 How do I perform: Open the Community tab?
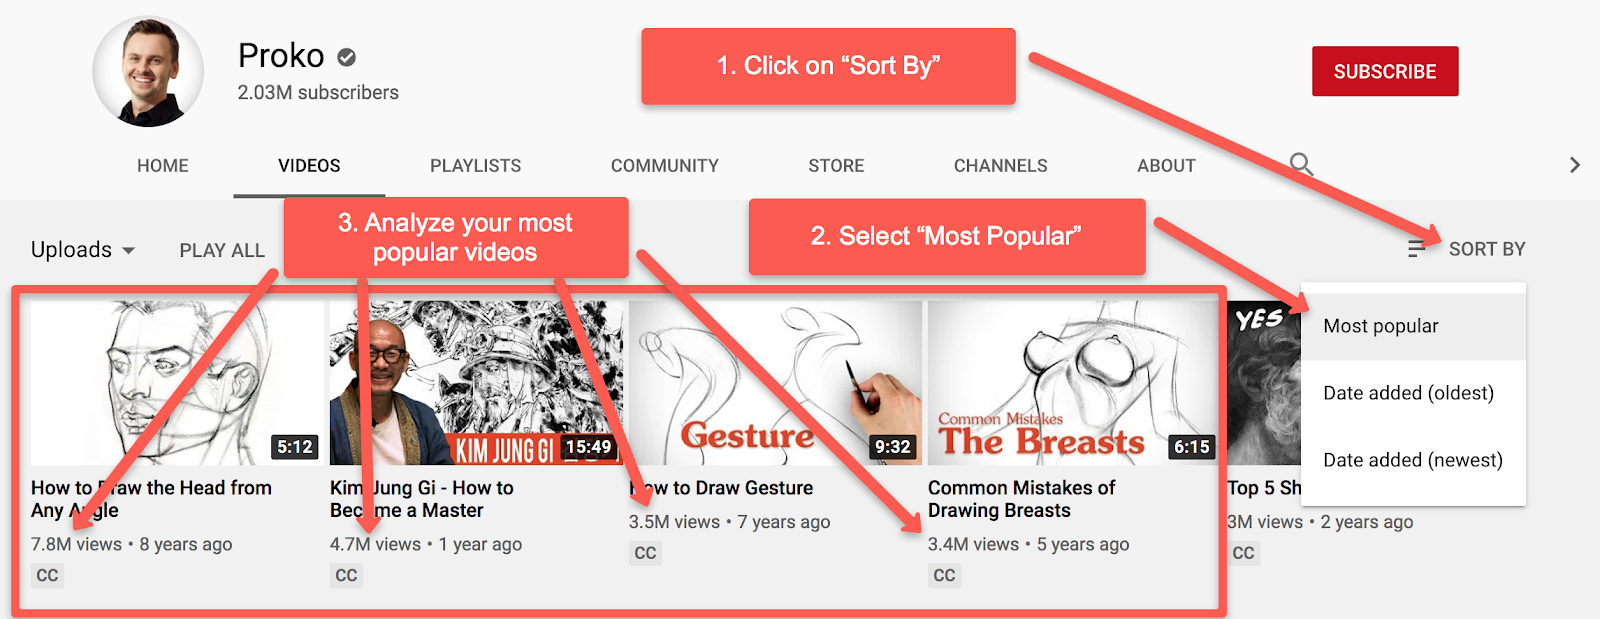tap(664, 166)
